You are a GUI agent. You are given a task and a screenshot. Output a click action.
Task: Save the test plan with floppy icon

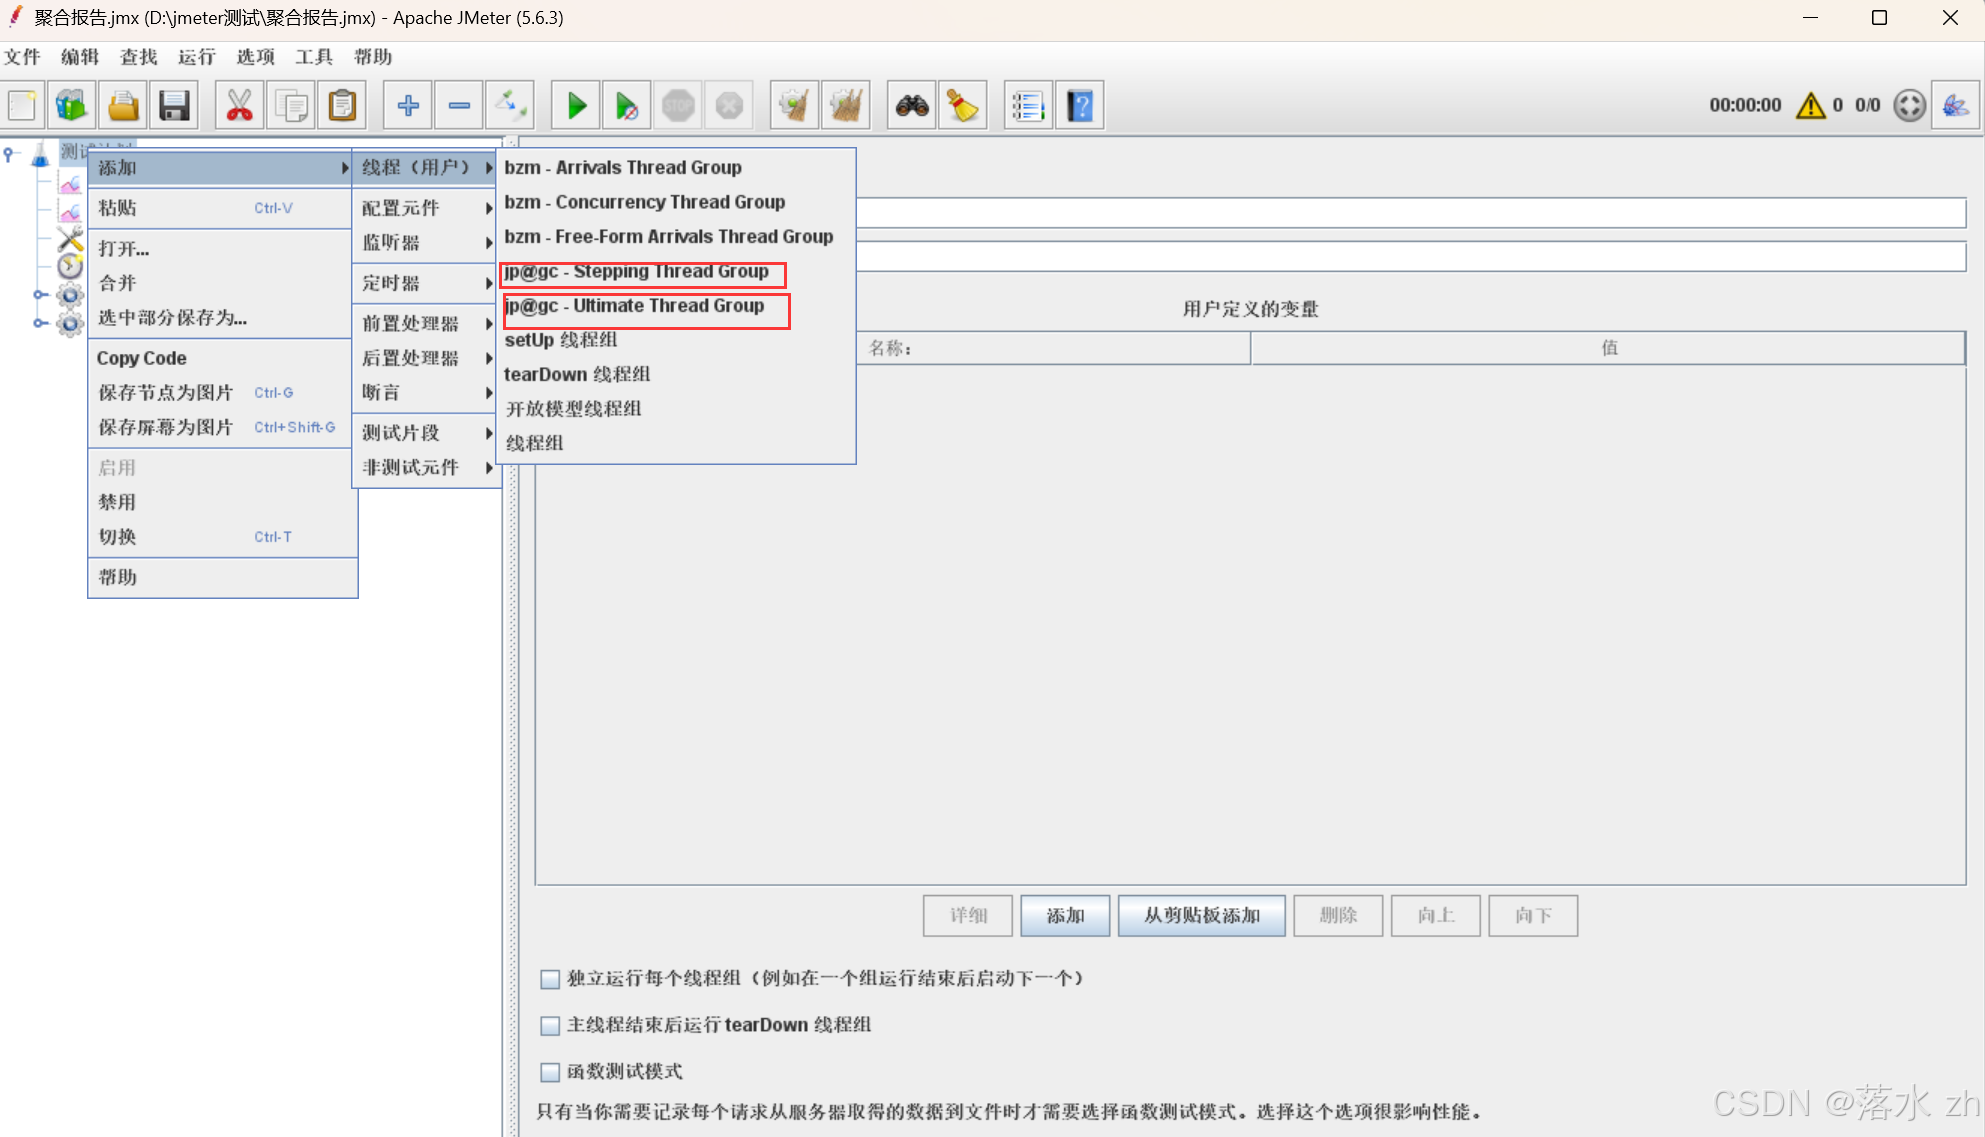tap(174, 105)
